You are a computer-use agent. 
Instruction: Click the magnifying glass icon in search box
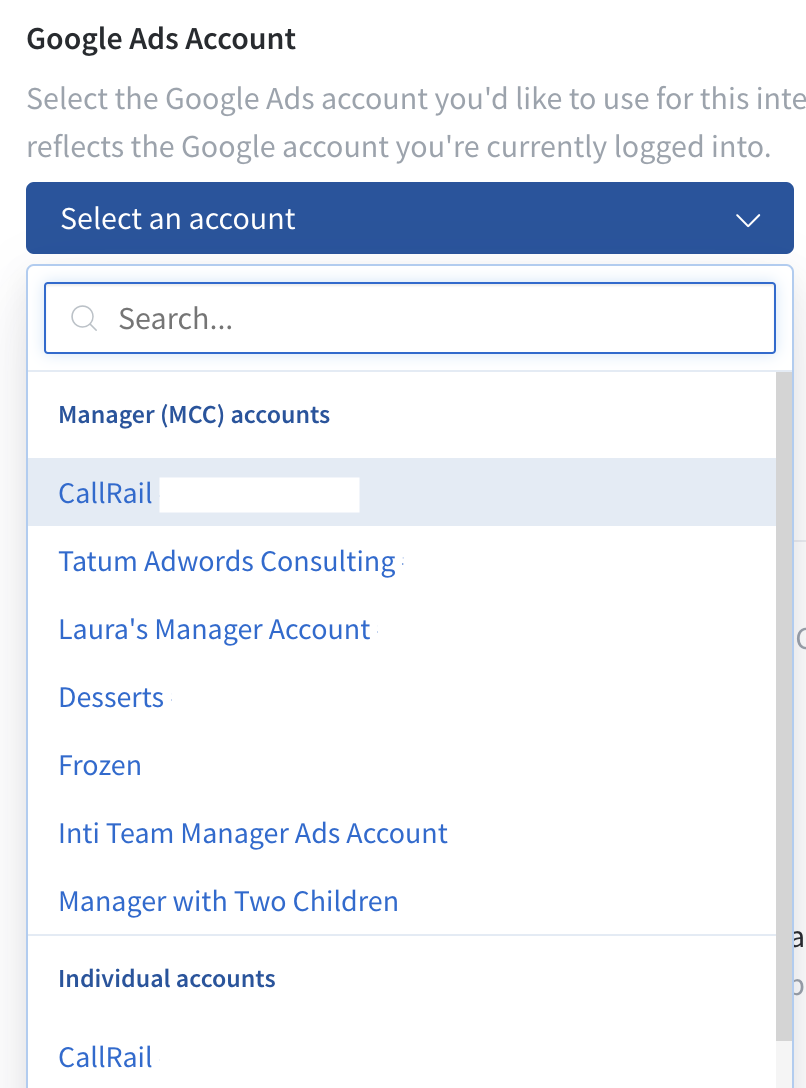(x=84, y=318)
